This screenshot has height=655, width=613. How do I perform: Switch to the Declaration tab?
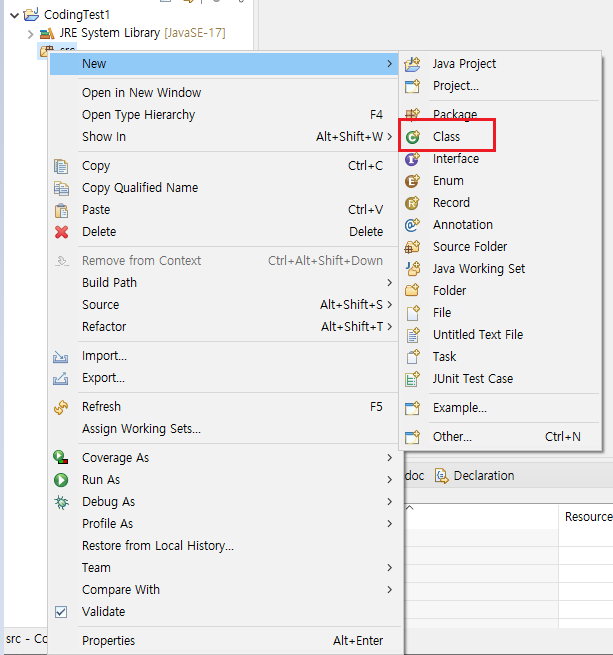(475, 476)
